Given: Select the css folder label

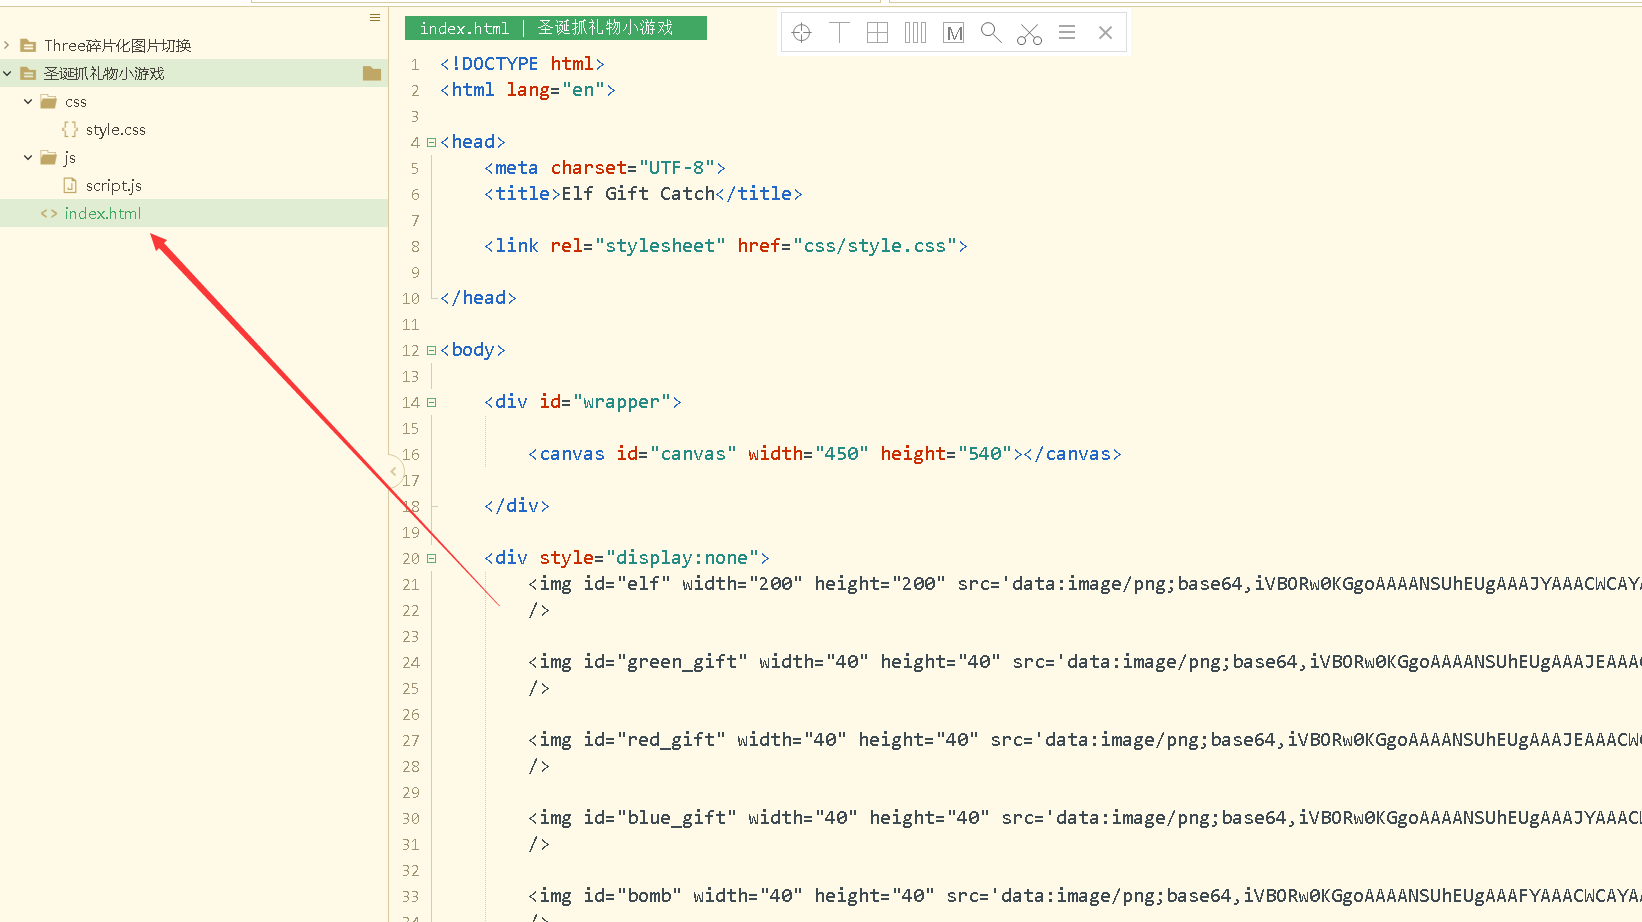Looking at the screenshot, I should click(76, 101).
